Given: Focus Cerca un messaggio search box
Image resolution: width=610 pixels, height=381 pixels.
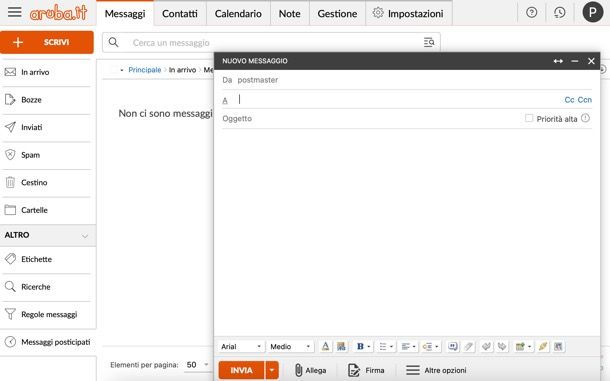Looking at the screenshot, I should (272, 42).
